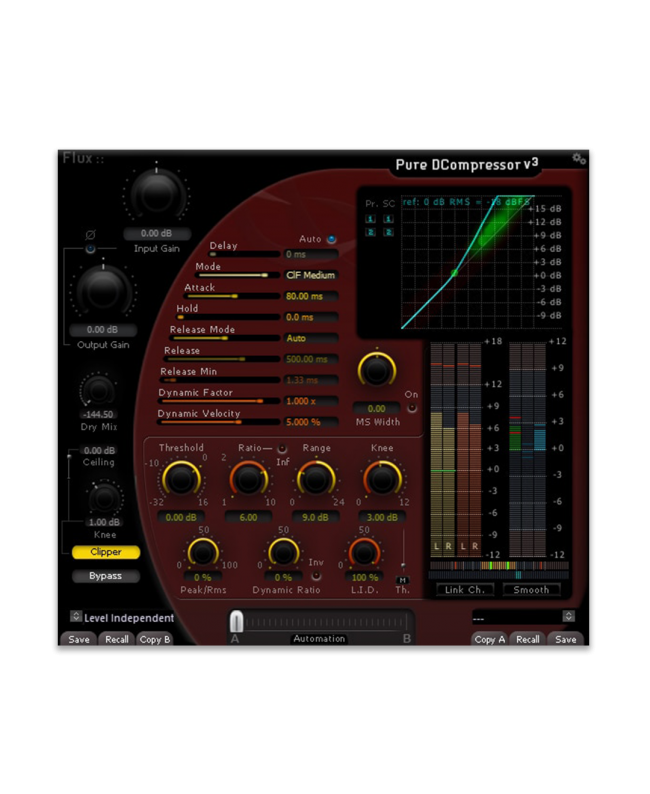The height and width of the screenshot is (794, 650).
Task: Toggle the Clipper button
Action: click(x=106, y=552)
